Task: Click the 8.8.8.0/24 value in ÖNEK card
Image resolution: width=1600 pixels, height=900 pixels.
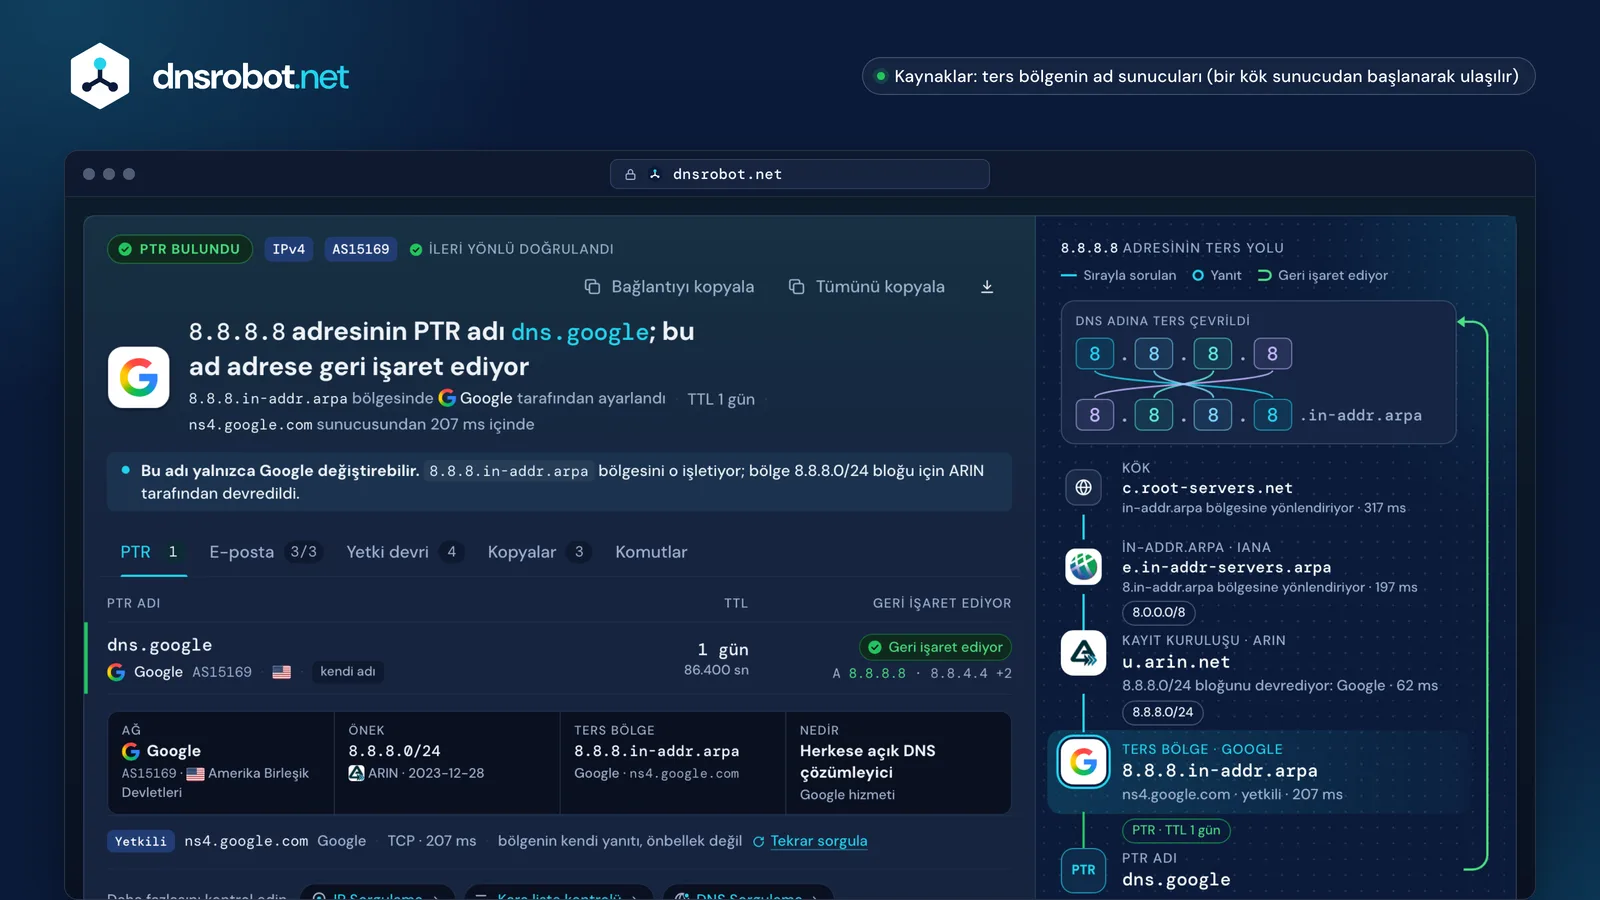Action: pos(394,751)
